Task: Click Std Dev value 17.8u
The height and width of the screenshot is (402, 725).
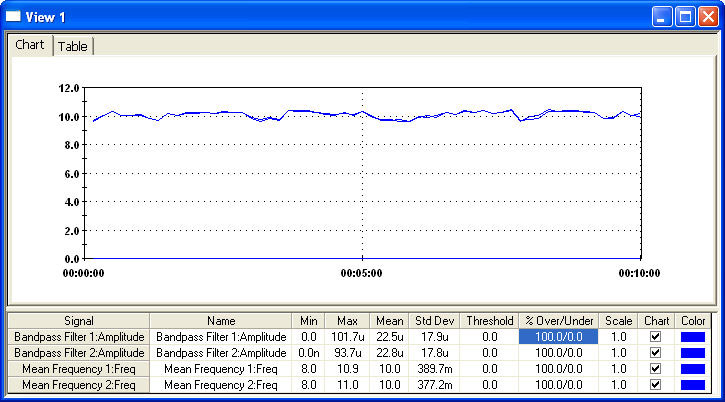Action: point(435,353)
